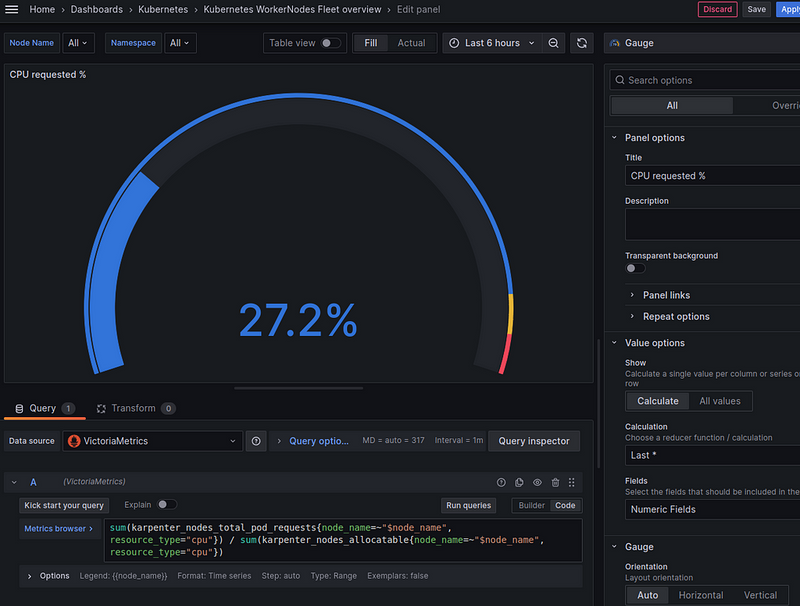800x606 pixels.
Task: Click the query A help icon
Action: click(501, 482)
